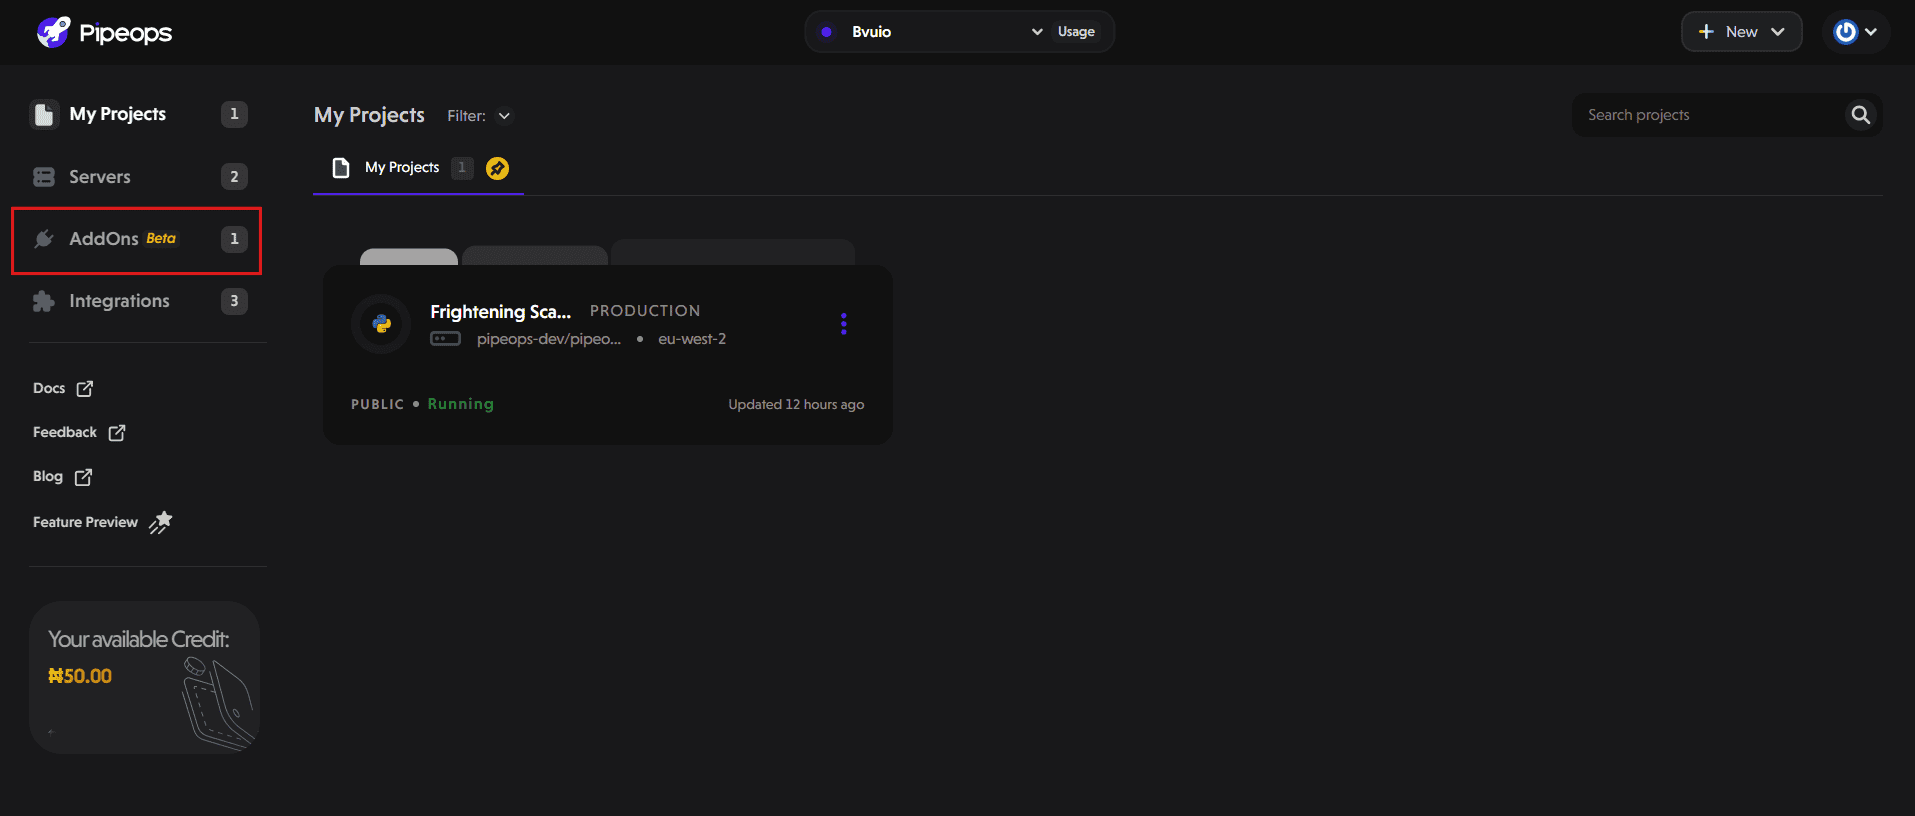The height and width of the screenshot is (816, 1915).
Task: Click the Servers count badge 2
Action: click(234, 177)
